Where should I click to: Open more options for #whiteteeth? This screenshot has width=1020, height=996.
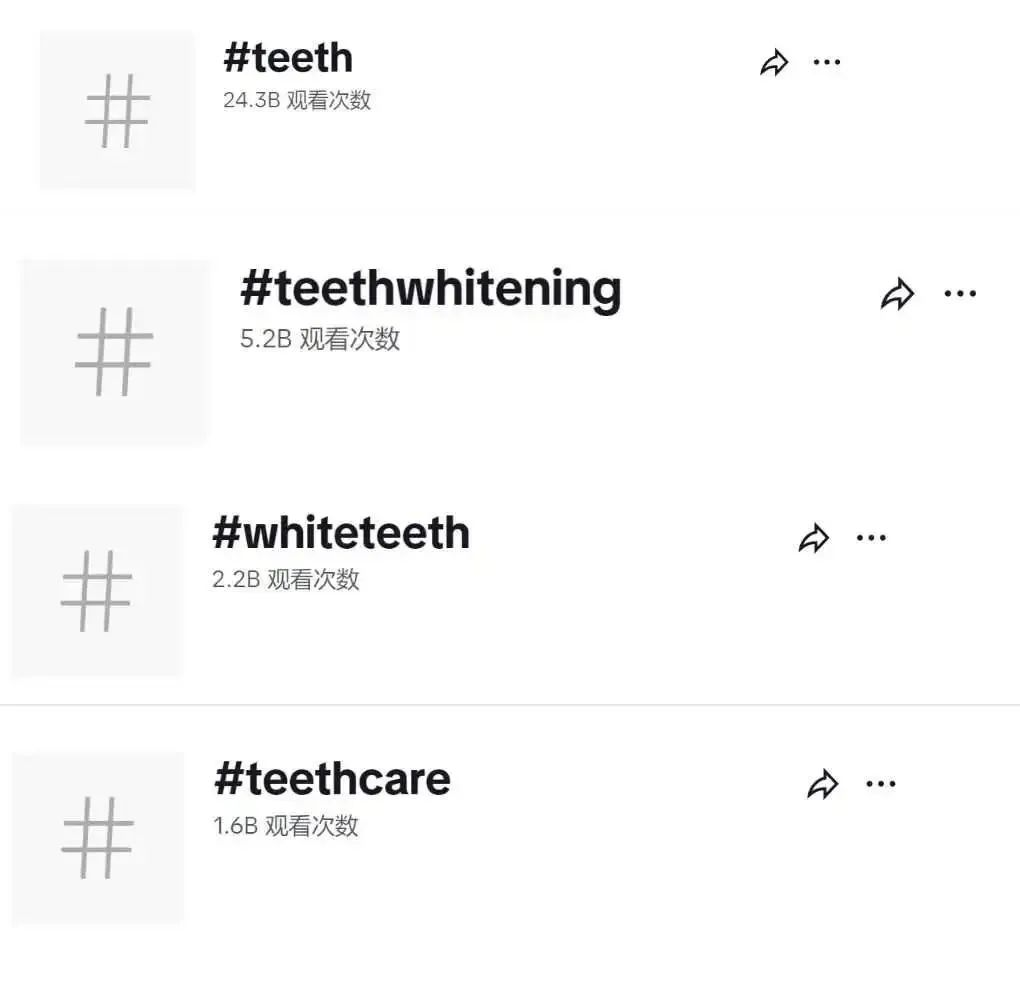click(x=871, y=538)
